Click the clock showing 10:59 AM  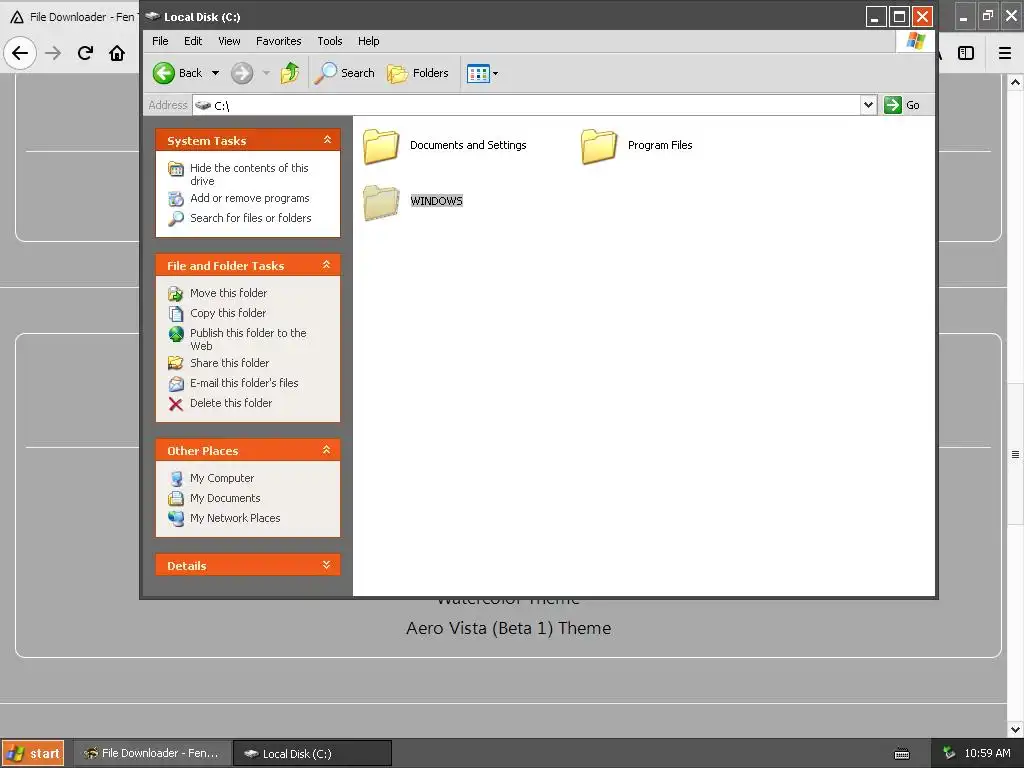(987, 753)
